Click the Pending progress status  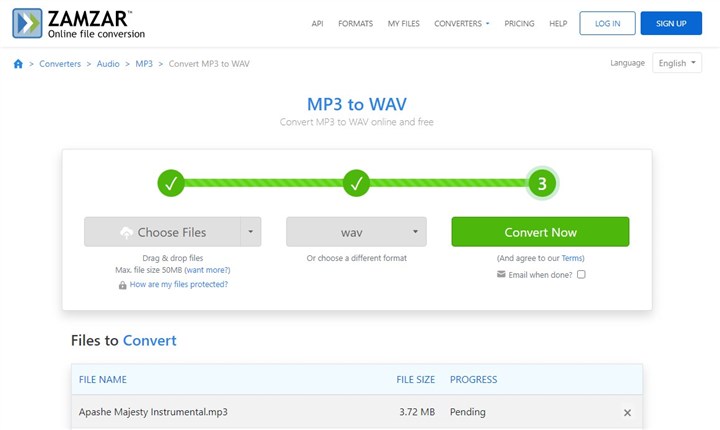click(467, 412)
